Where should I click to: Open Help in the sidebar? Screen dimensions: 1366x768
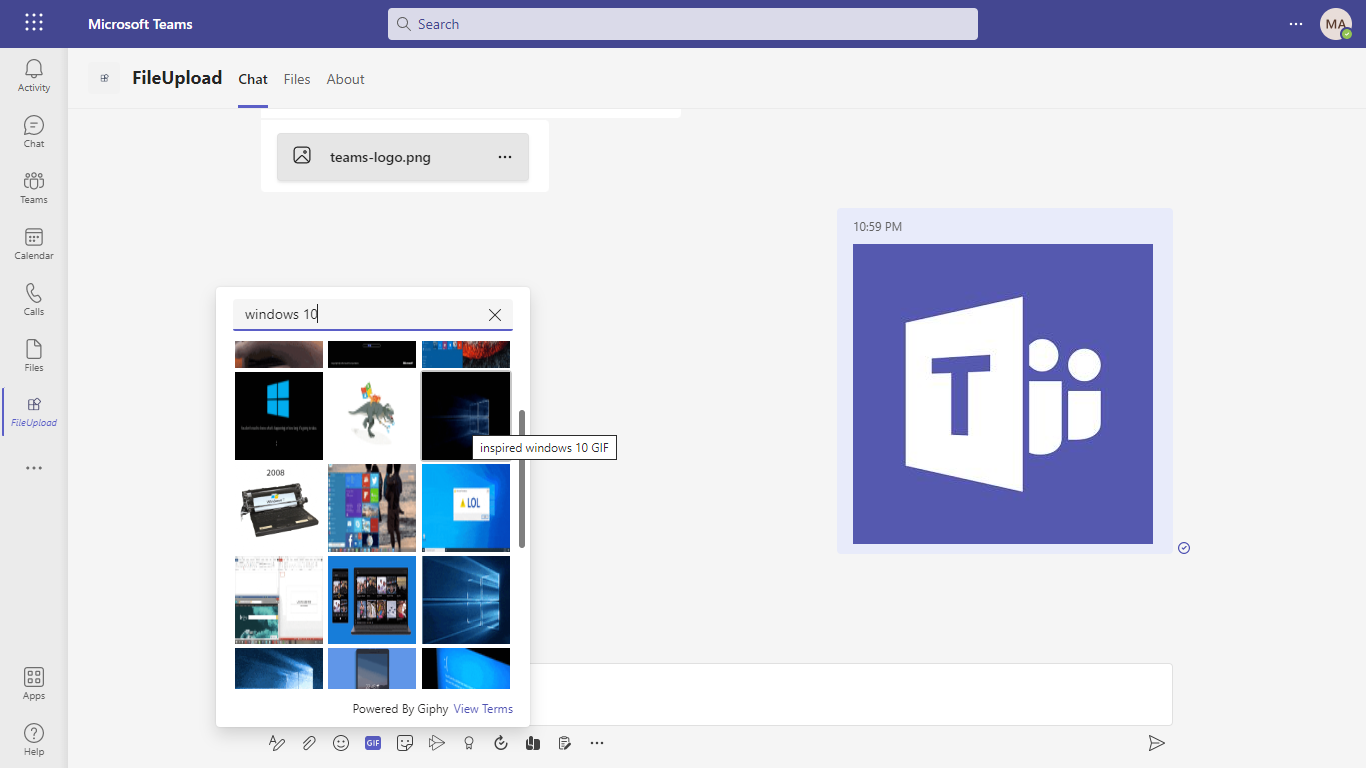coord(34,739)
